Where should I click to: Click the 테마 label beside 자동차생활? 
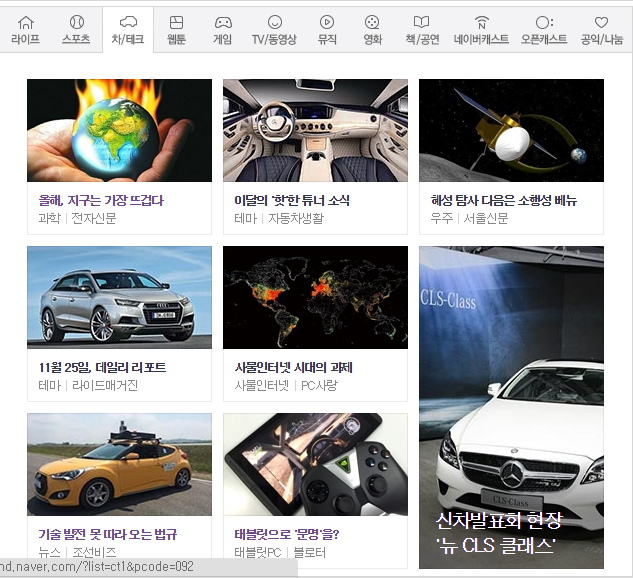(245, 218)
